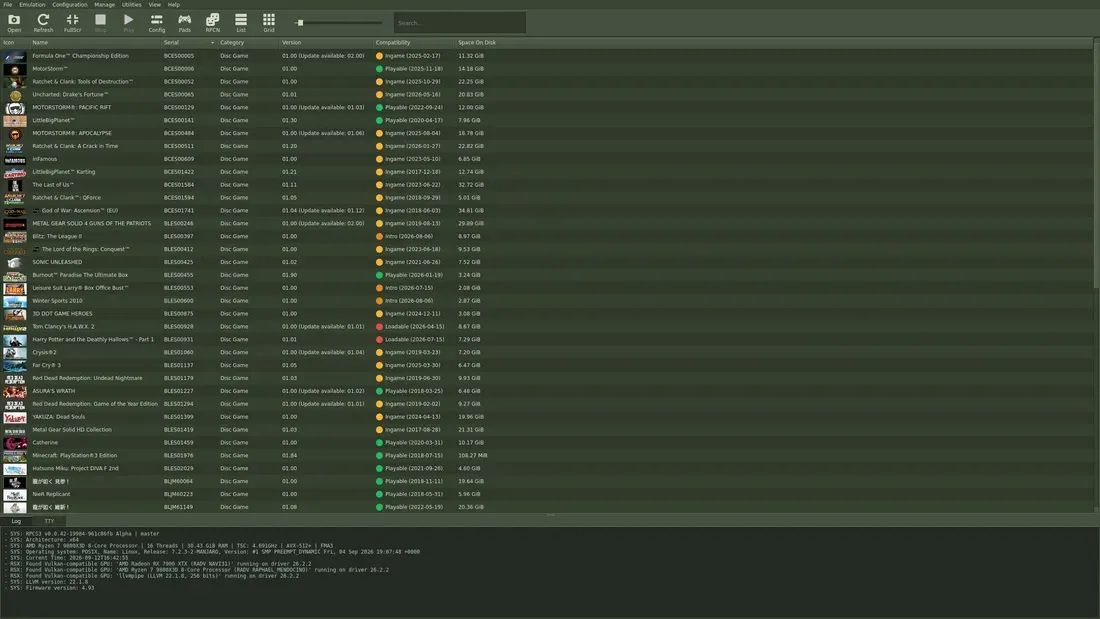The width and height of the screenshot is (1100, 619).
Task: Sort by the Version column header
Action: pyautogui.click(x=326, y=43)
